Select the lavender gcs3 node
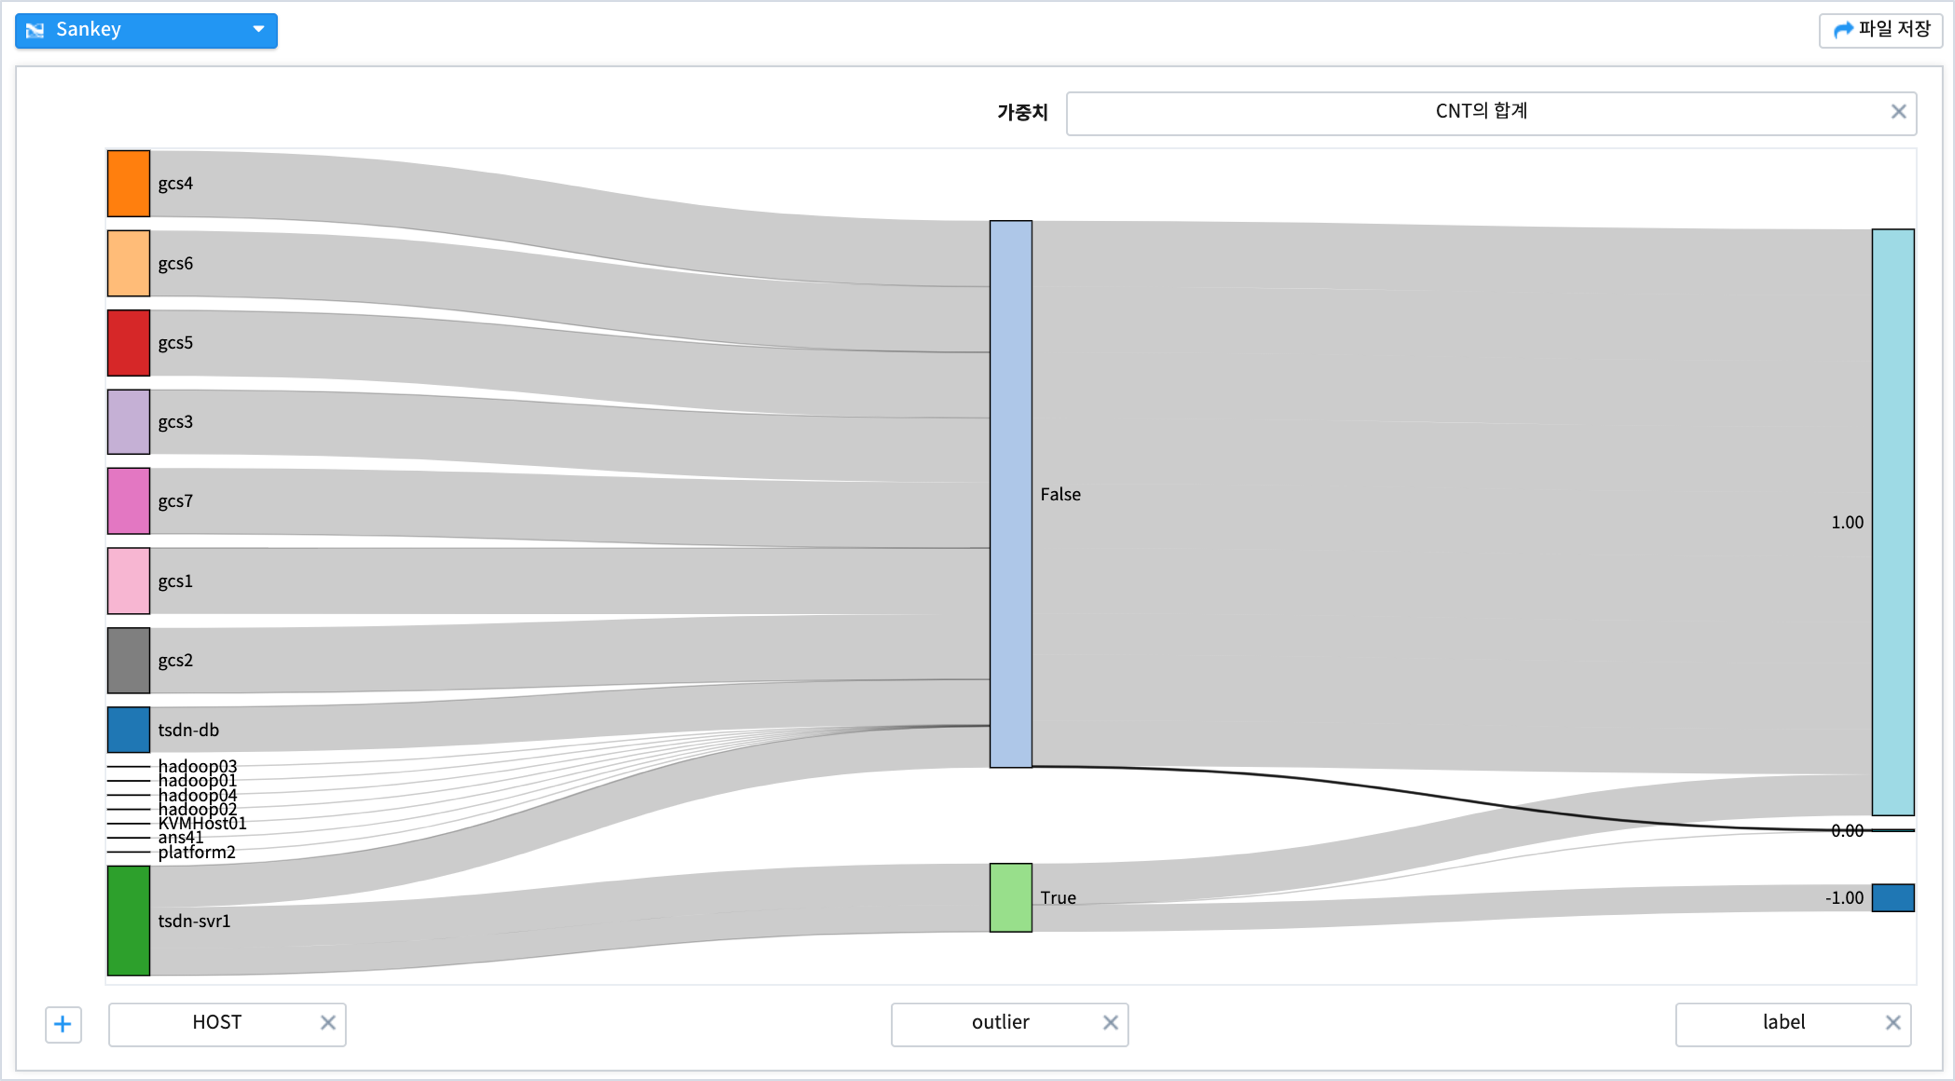1955x1081 pixels. [x=129, y=422]
